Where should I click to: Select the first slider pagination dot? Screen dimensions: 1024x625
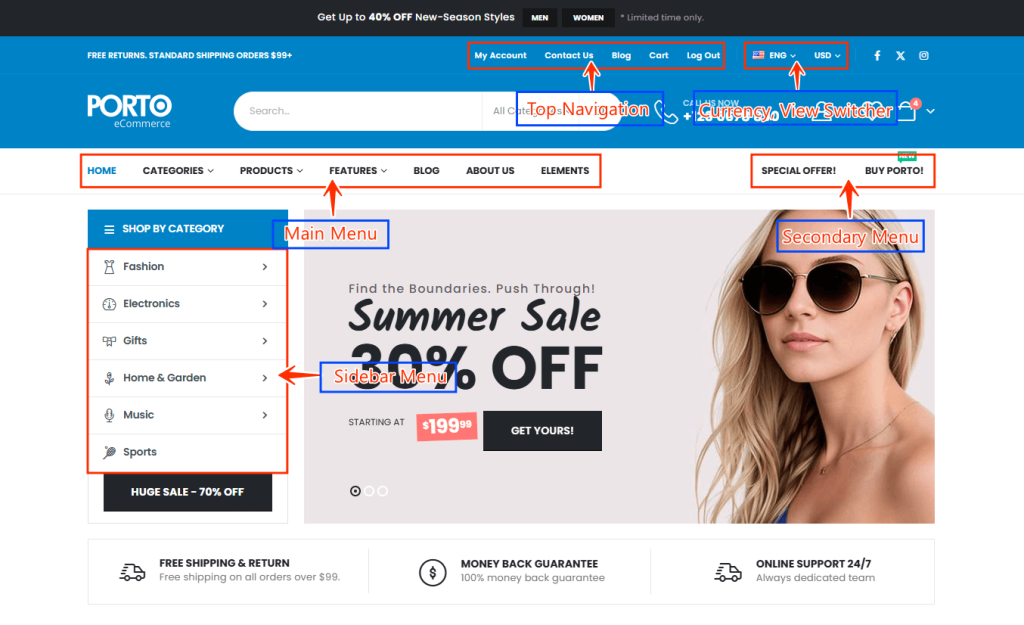coord(355,491)
